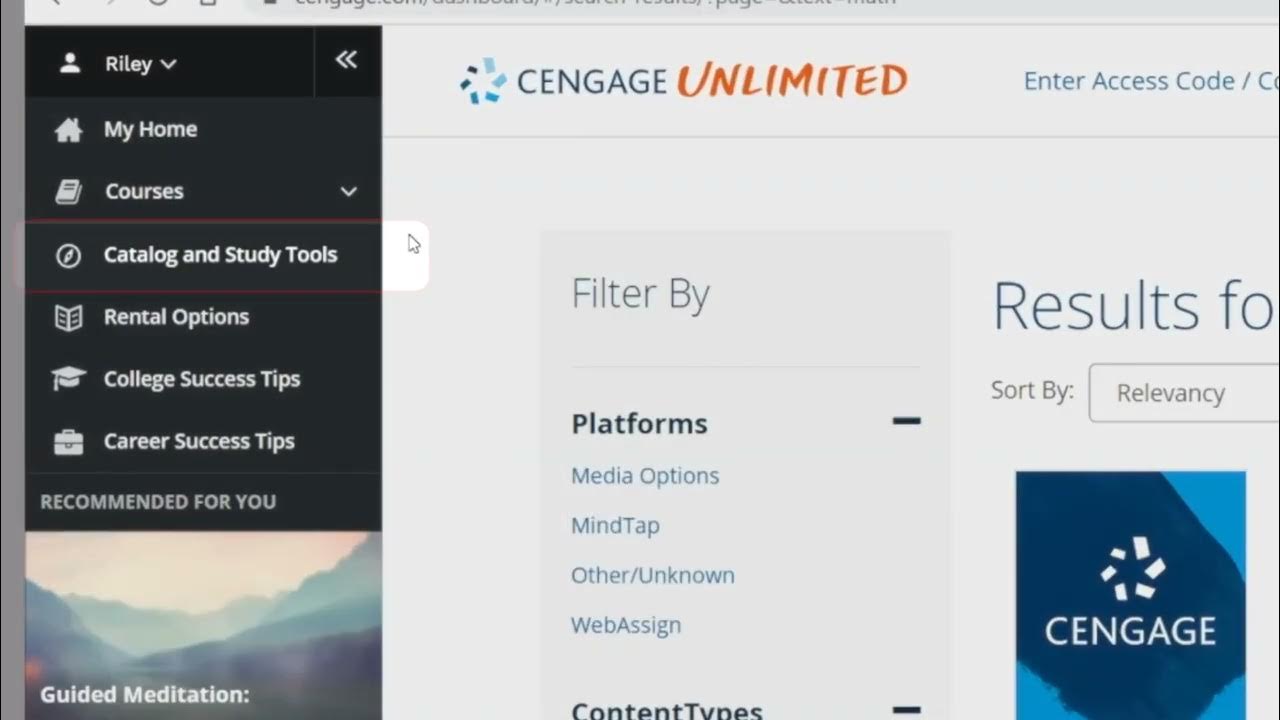Click the College Success Tips graduation cap icon

coord(68,379)
